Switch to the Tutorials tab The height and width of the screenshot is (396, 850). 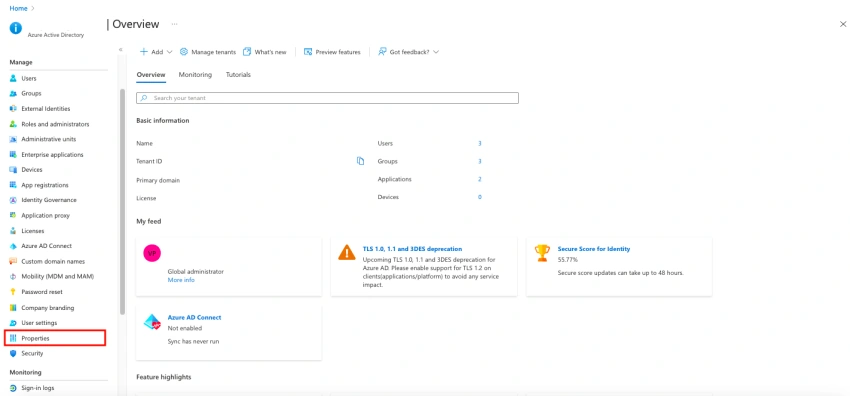239,75
